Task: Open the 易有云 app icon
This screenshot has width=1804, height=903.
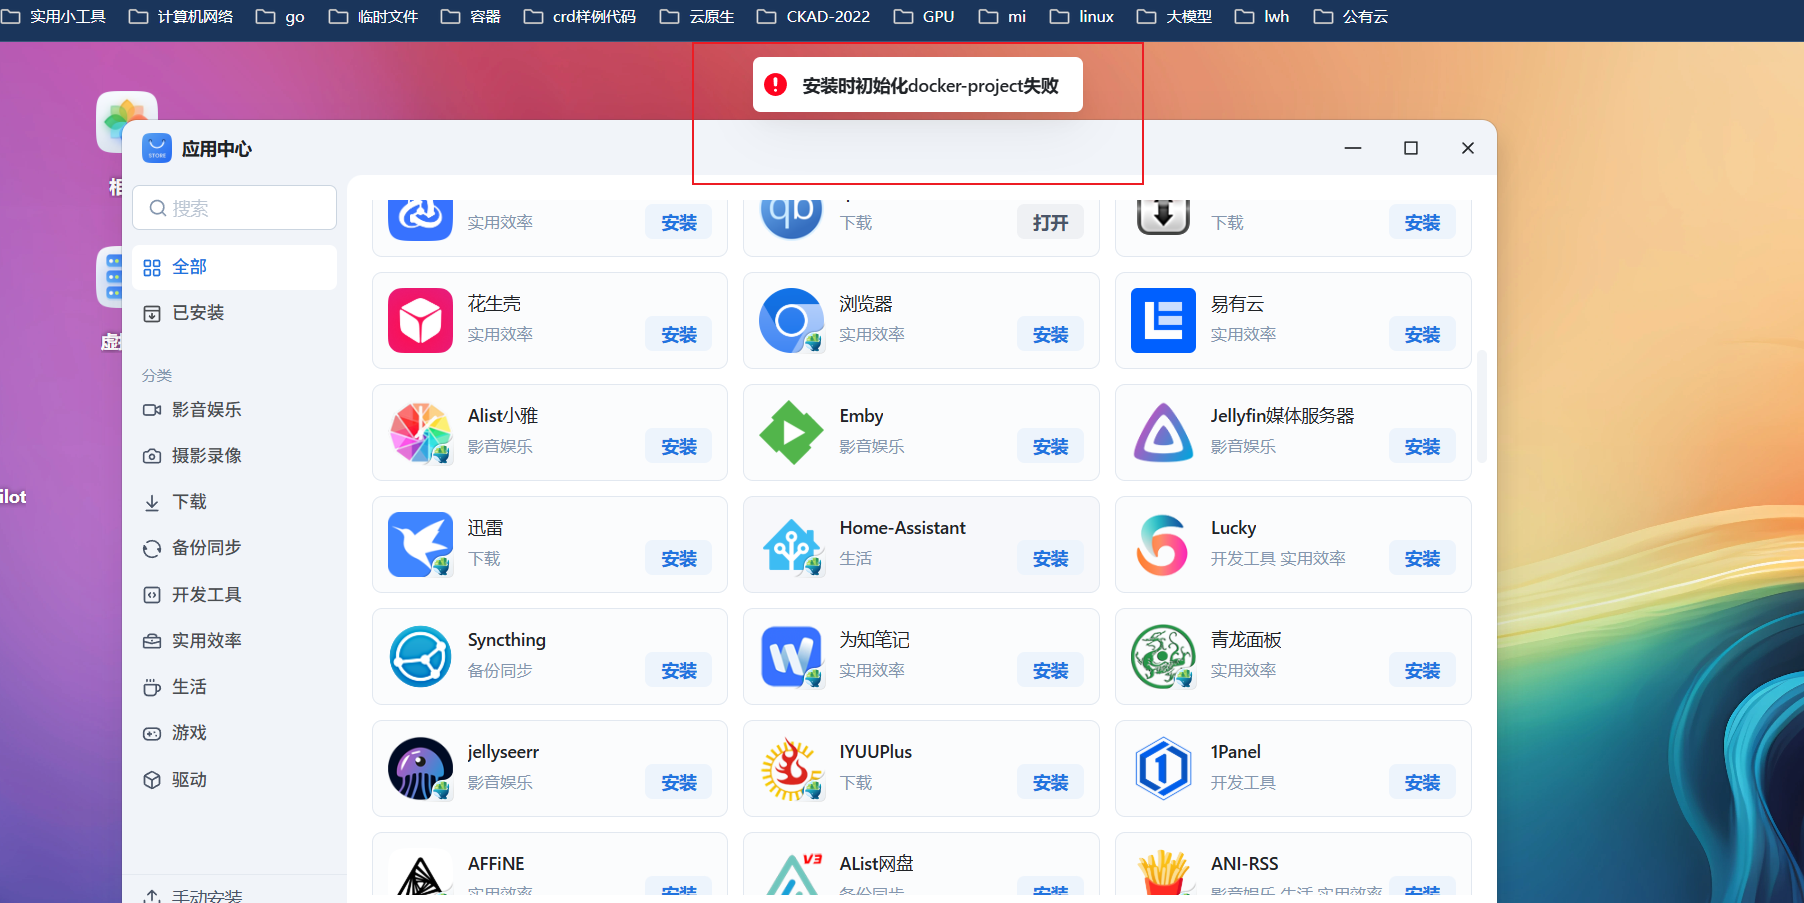Action: (x=1163, y=320)
